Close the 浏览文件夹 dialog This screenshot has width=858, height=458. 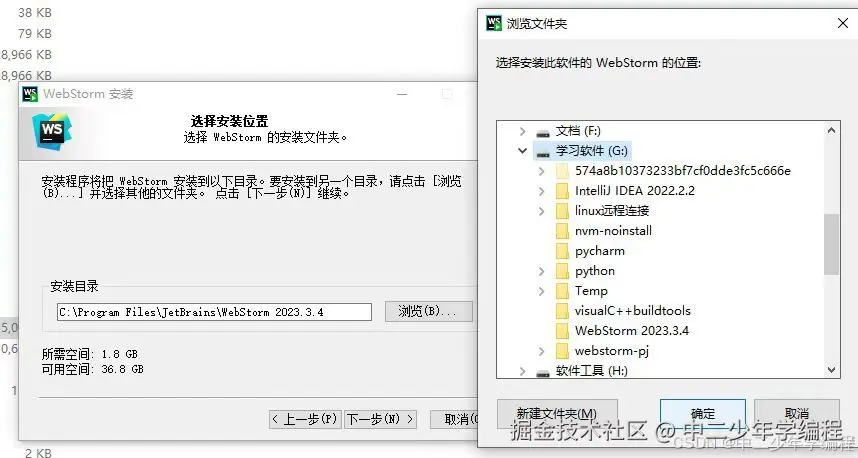tap(843, 23)
